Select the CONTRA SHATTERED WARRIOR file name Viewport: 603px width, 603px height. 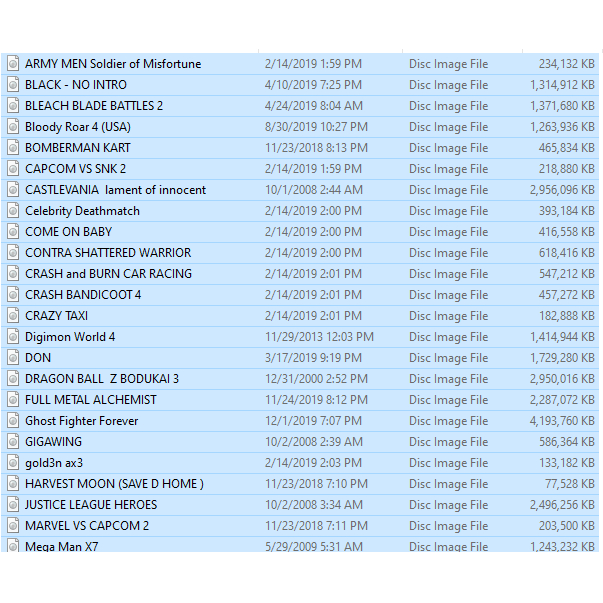tap(108, 253)
